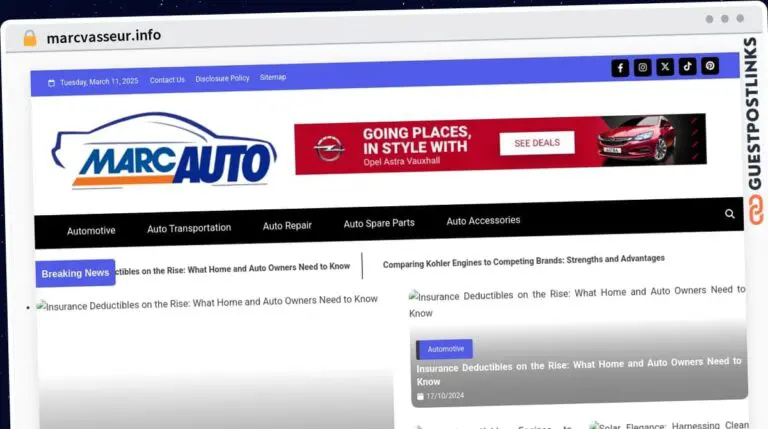Open the Instagram social icon

tap(643, 68)
